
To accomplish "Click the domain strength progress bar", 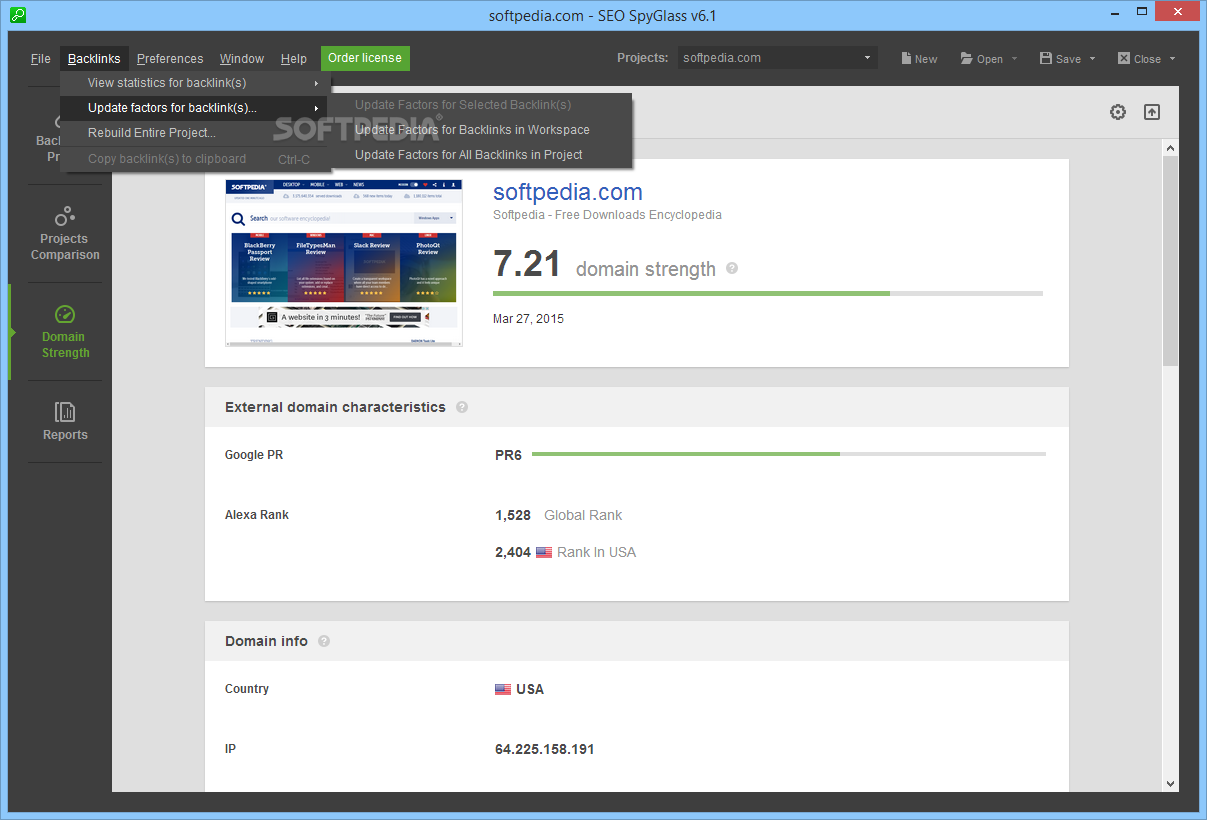I will click(768, 293).
